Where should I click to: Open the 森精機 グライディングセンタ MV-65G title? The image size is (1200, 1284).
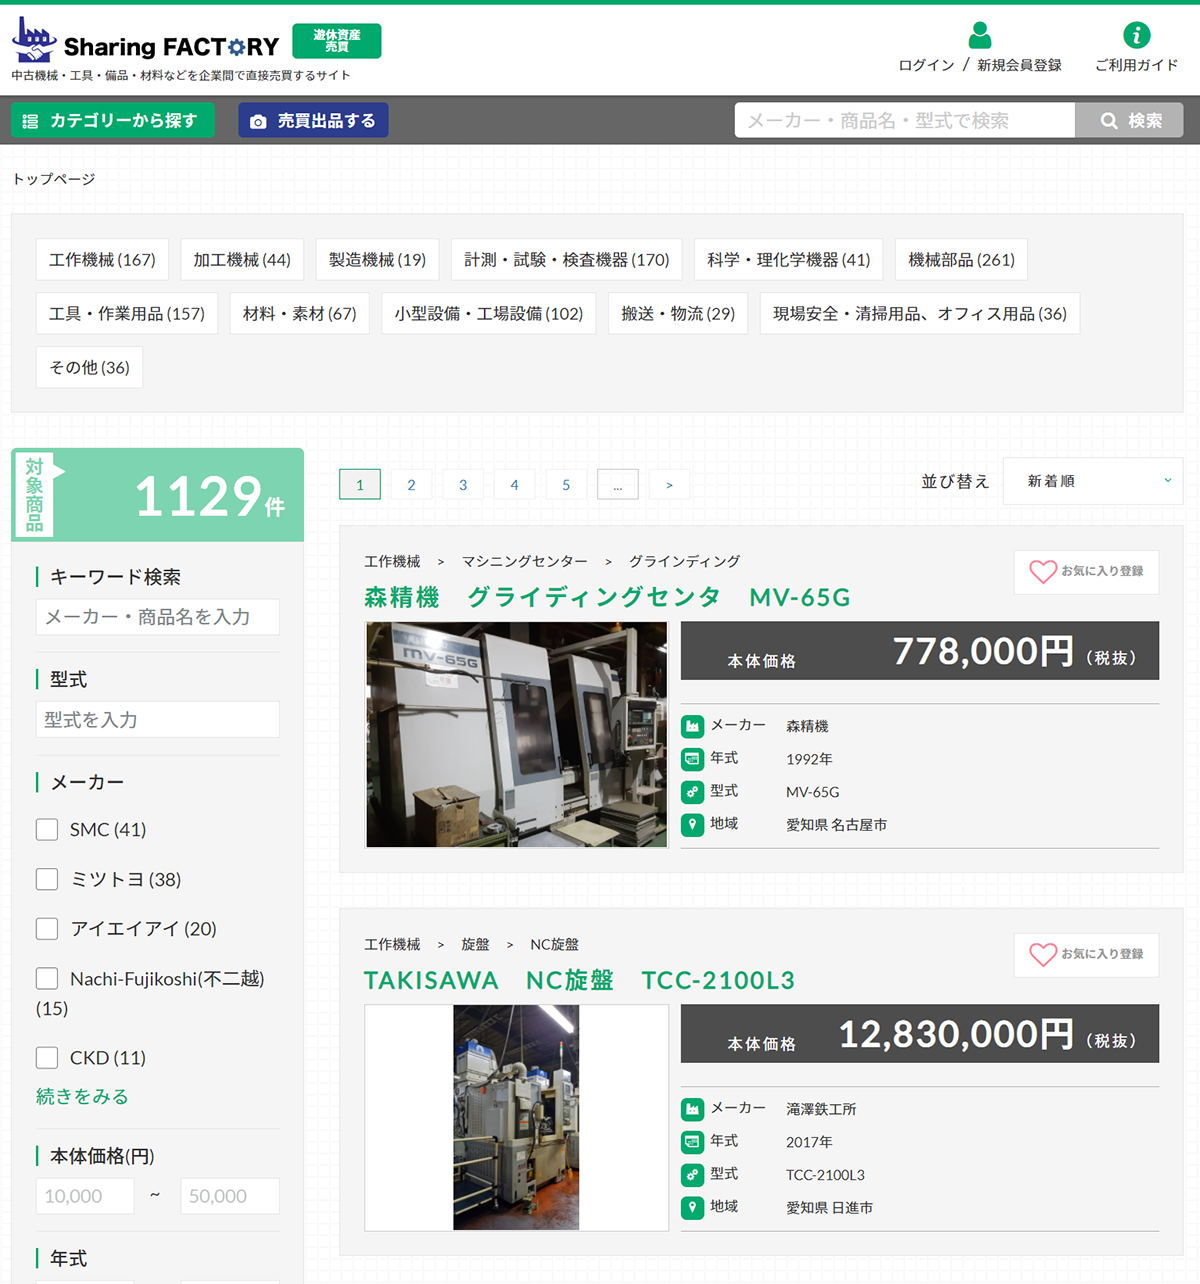(x=607, y=597)
